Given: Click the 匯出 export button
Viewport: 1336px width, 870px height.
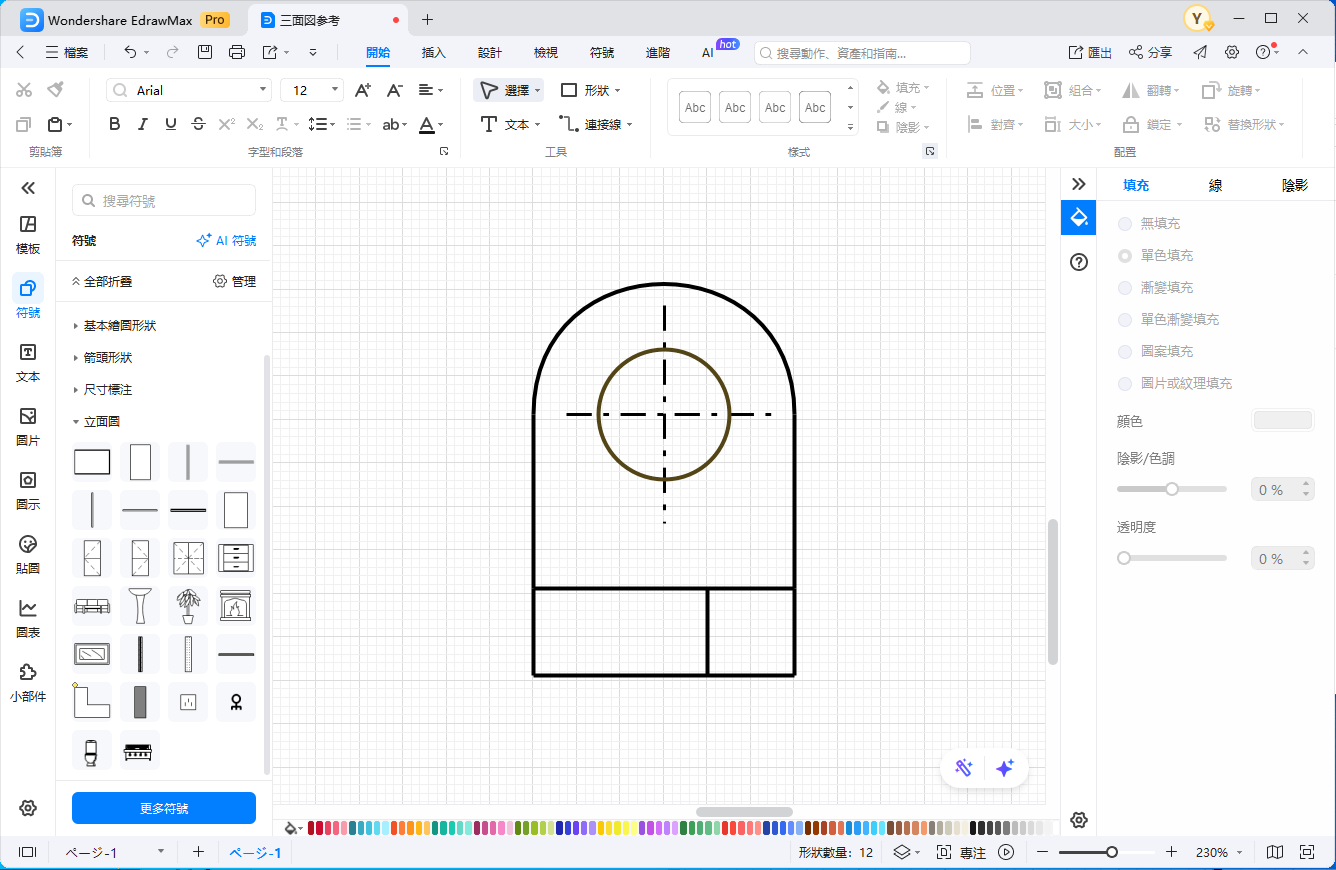Looking at the screenshot, I should [x=1090, y=52].
